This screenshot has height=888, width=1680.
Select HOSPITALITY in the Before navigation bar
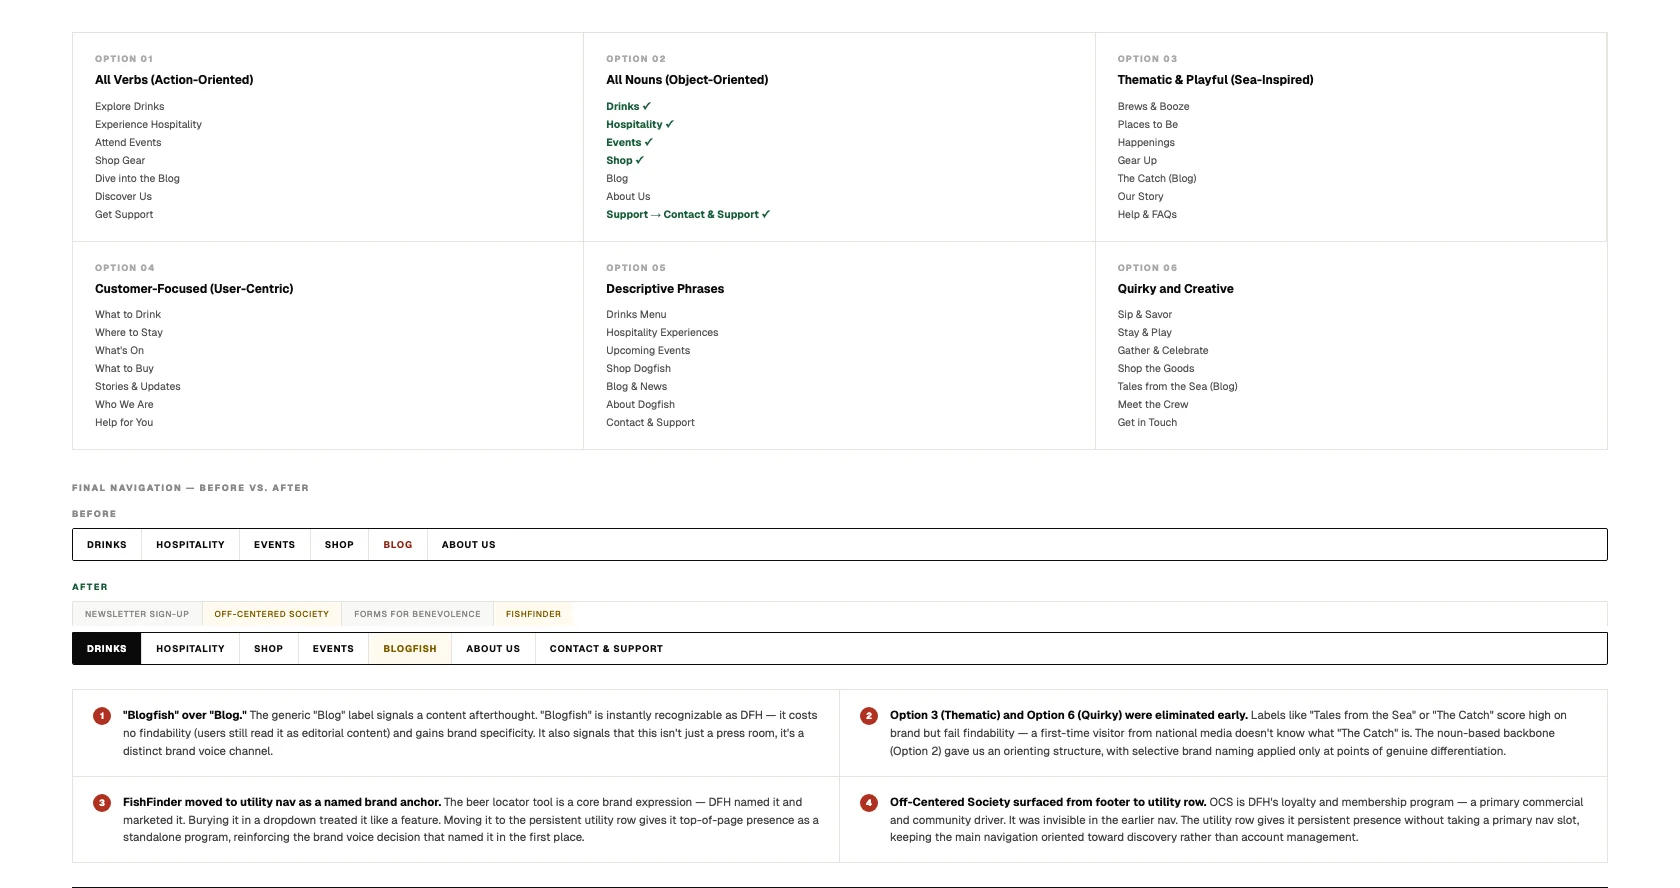click(190, 545)
